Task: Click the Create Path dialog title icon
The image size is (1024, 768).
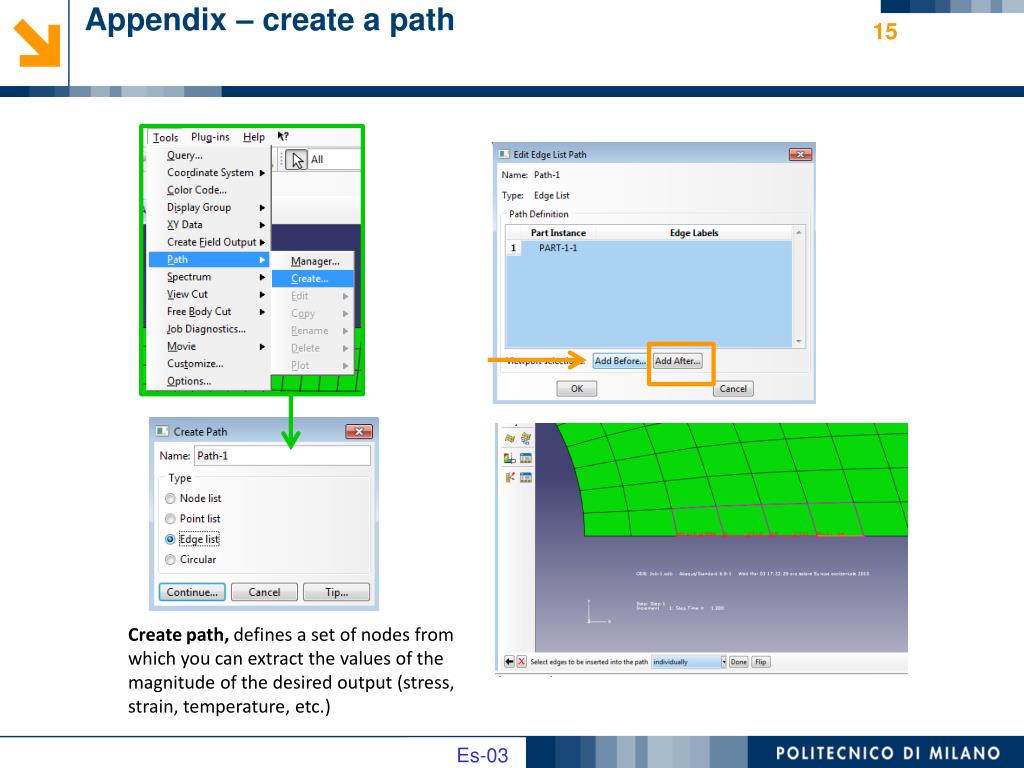Action: 162,431
